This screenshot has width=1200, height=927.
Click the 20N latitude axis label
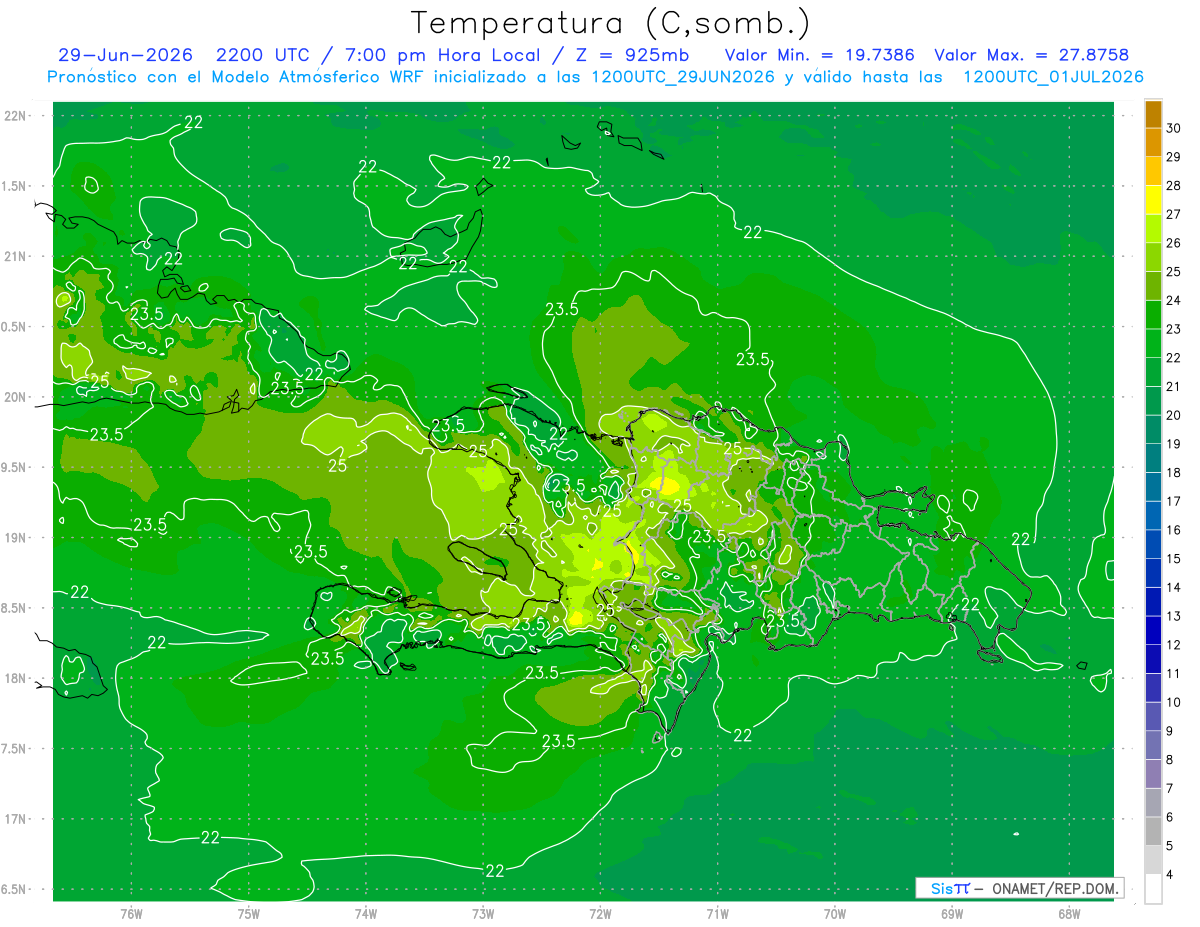[15, 397]
